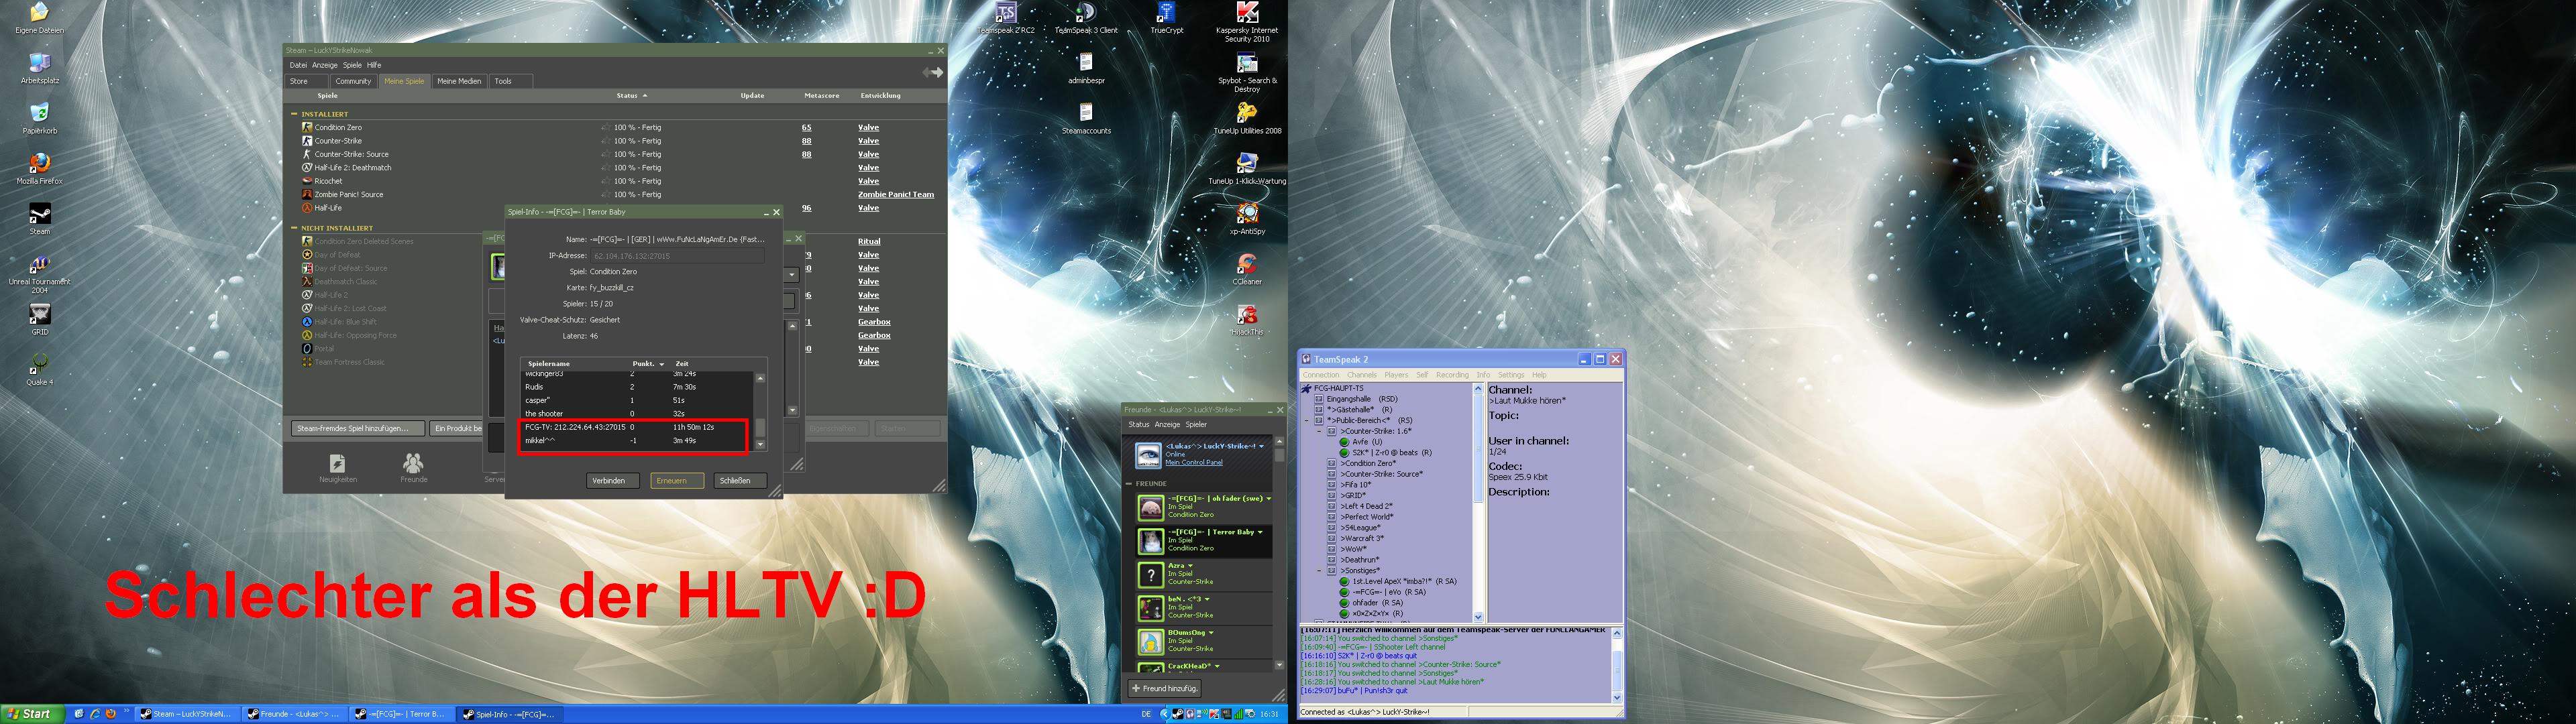Click the Firefox quick launch icon
The image size is (2576, 724).
[x=110, y=714]
